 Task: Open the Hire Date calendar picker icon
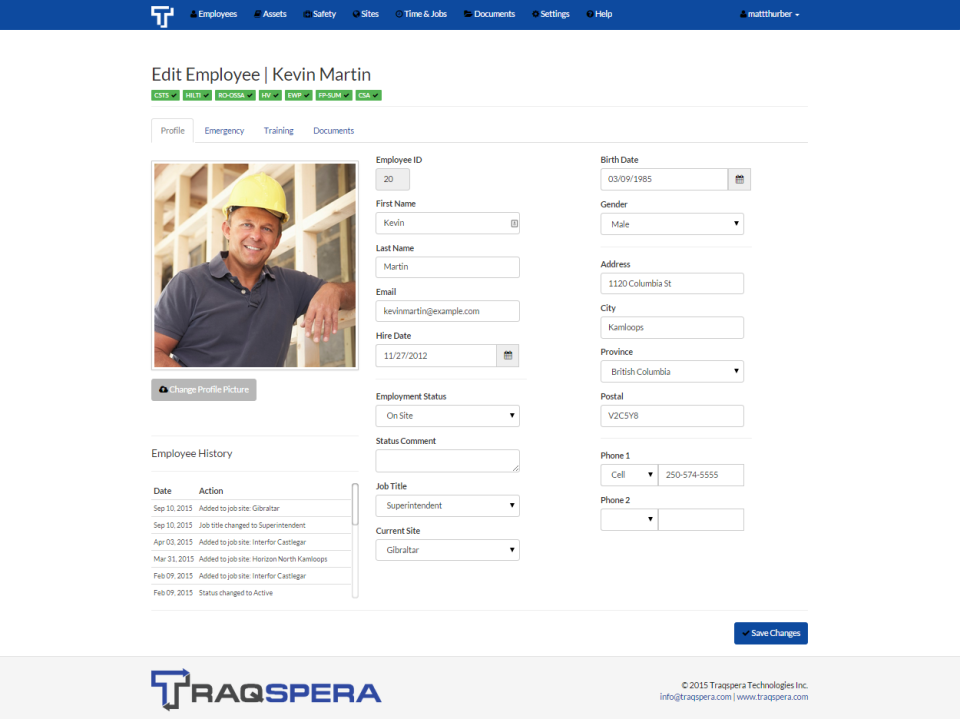click(x=508, y=355)
